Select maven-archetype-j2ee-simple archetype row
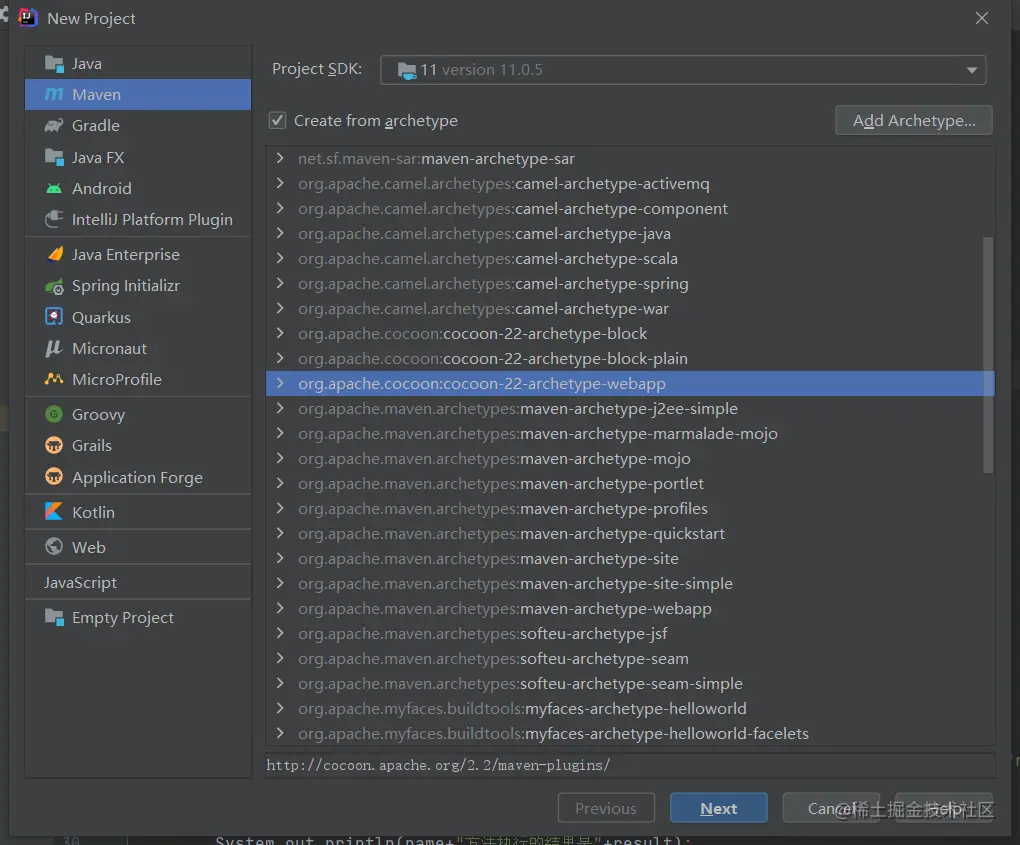This screenshot has width=1020, height=845. click(x=630, y=409)
